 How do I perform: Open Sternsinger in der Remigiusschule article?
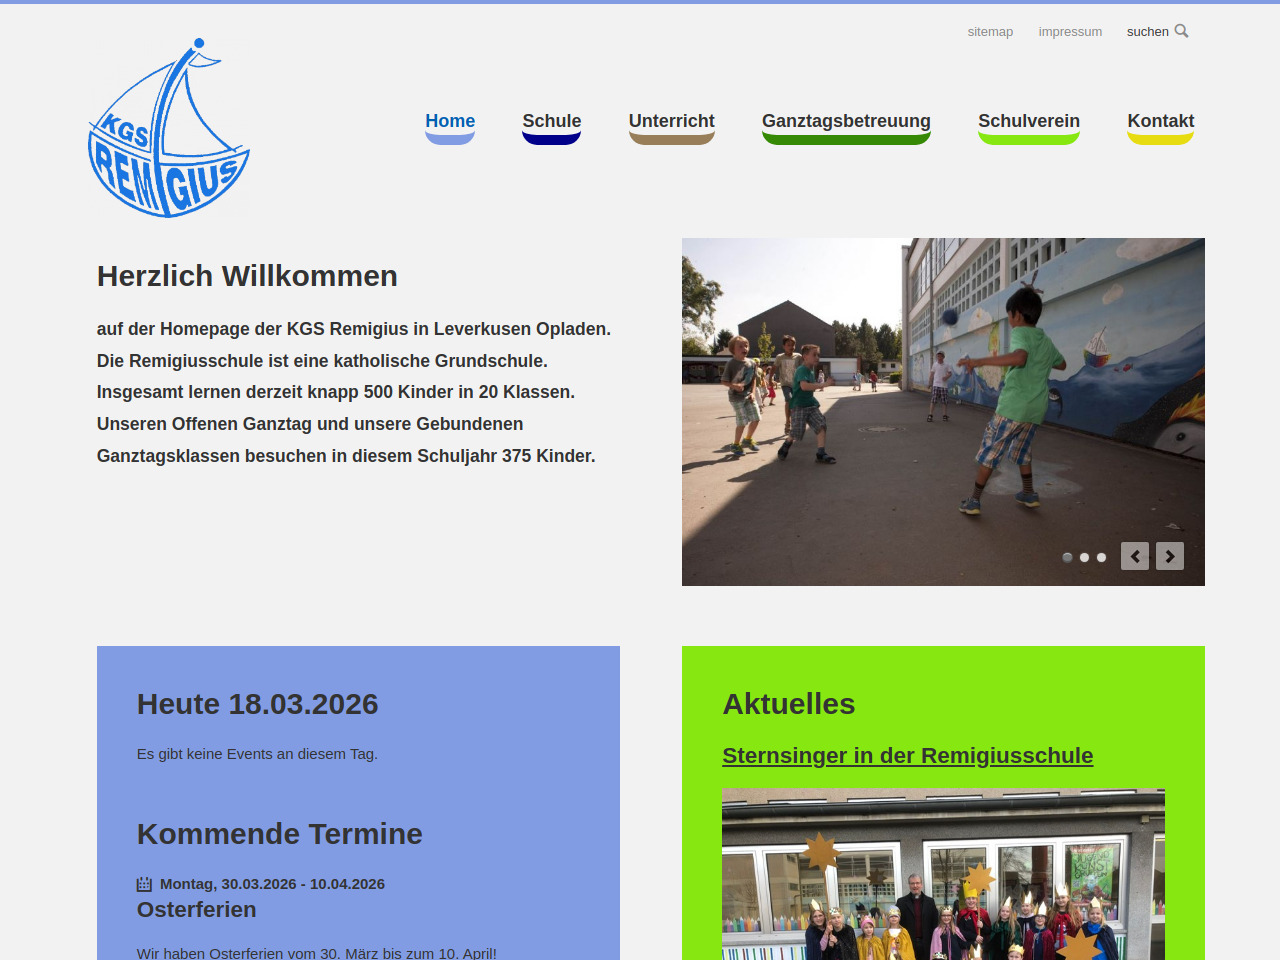pyautogui.click(x=907, y=756)
